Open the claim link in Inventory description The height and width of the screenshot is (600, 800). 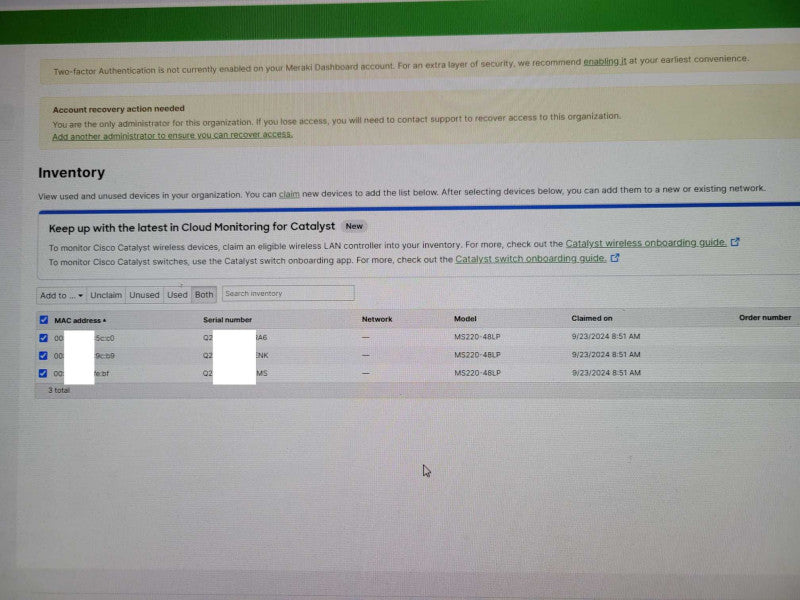pyautogui.click(x=289, y=194)
